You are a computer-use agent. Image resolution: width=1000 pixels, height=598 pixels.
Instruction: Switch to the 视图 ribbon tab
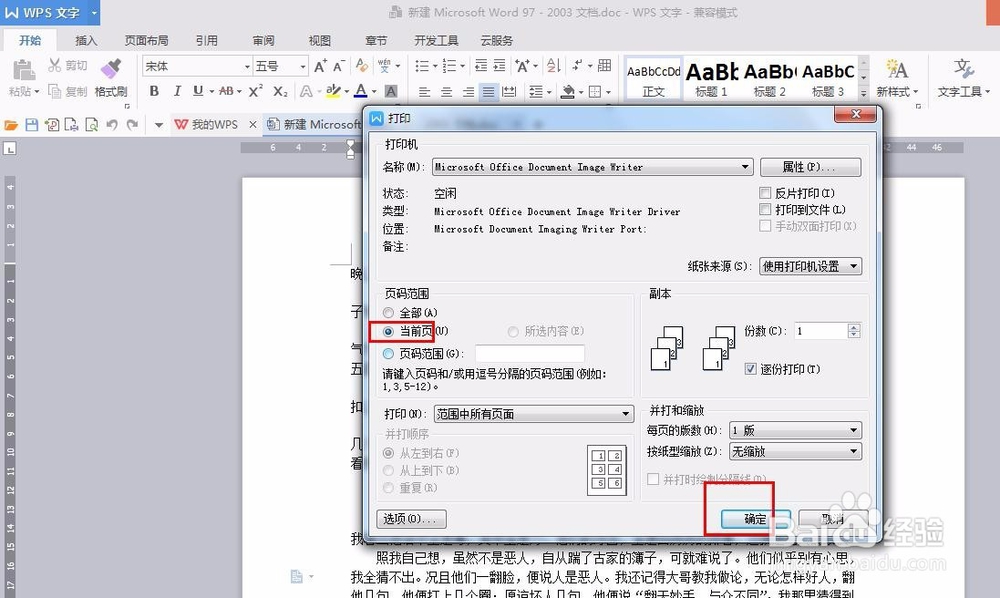point(320,40)
